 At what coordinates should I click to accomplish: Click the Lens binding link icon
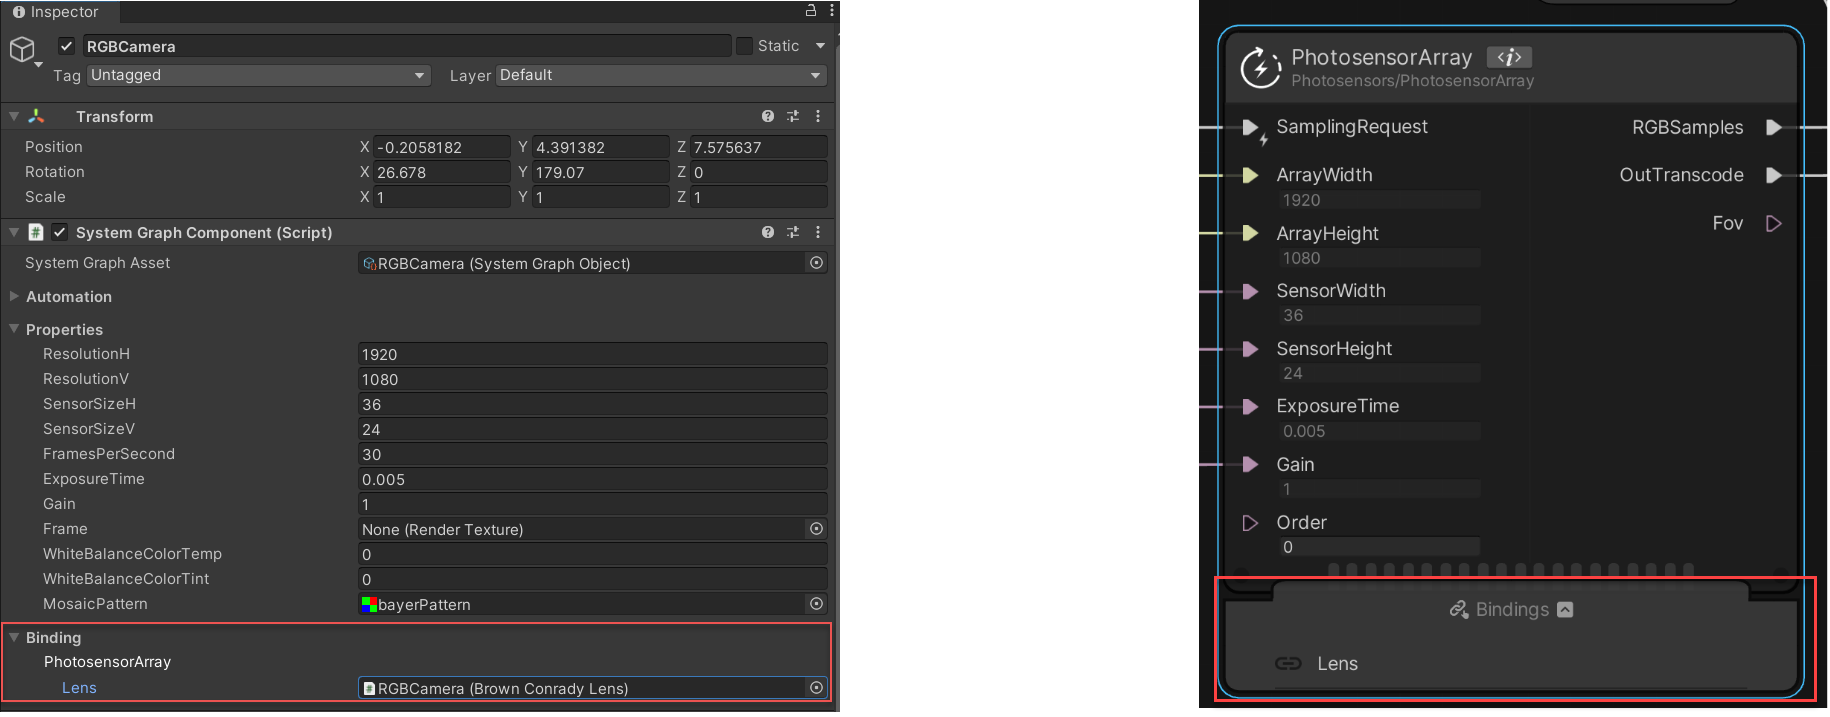(x=1288, y=664)
